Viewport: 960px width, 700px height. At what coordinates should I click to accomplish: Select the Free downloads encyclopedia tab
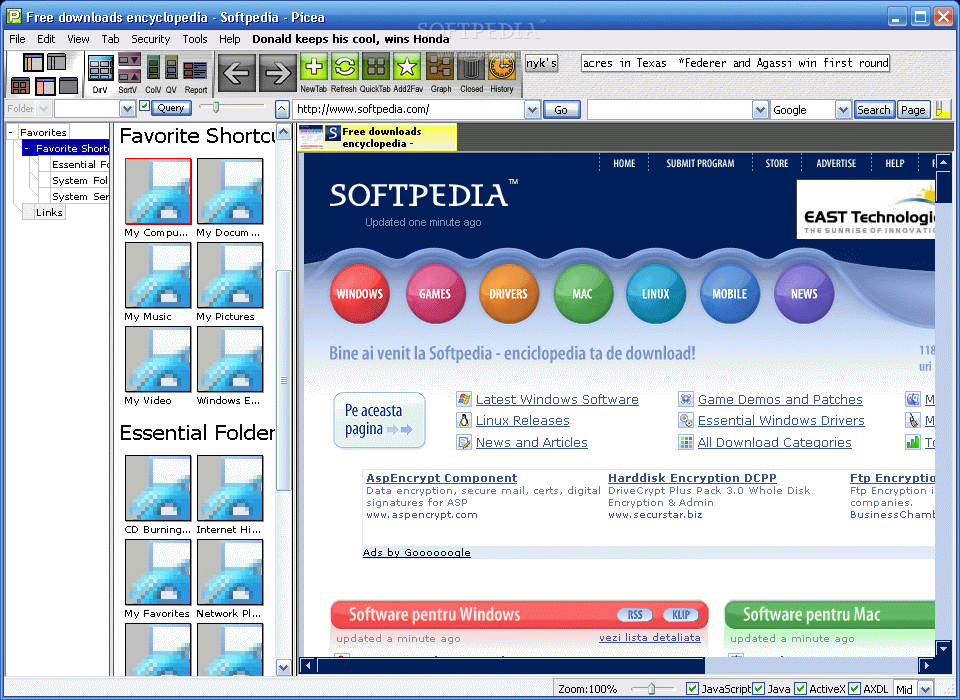[377, 137]
